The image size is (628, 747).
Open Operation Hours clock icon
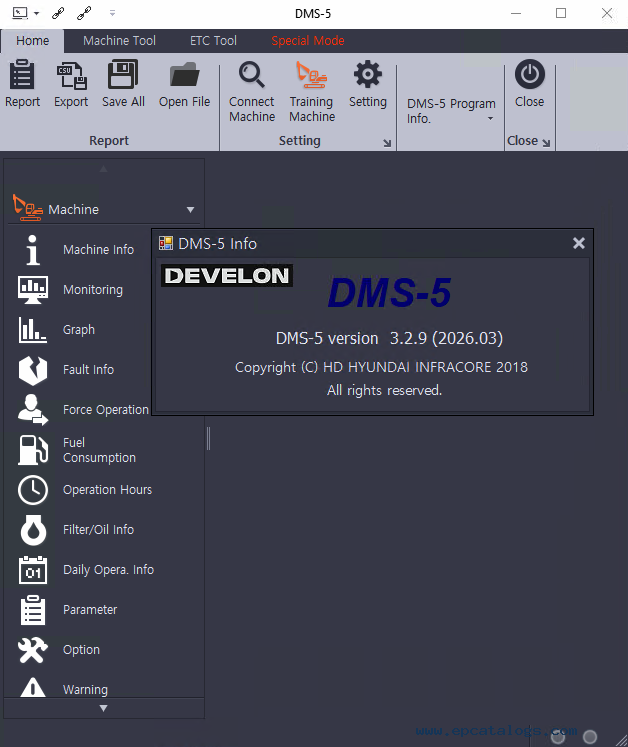click(x=32, y=490)
